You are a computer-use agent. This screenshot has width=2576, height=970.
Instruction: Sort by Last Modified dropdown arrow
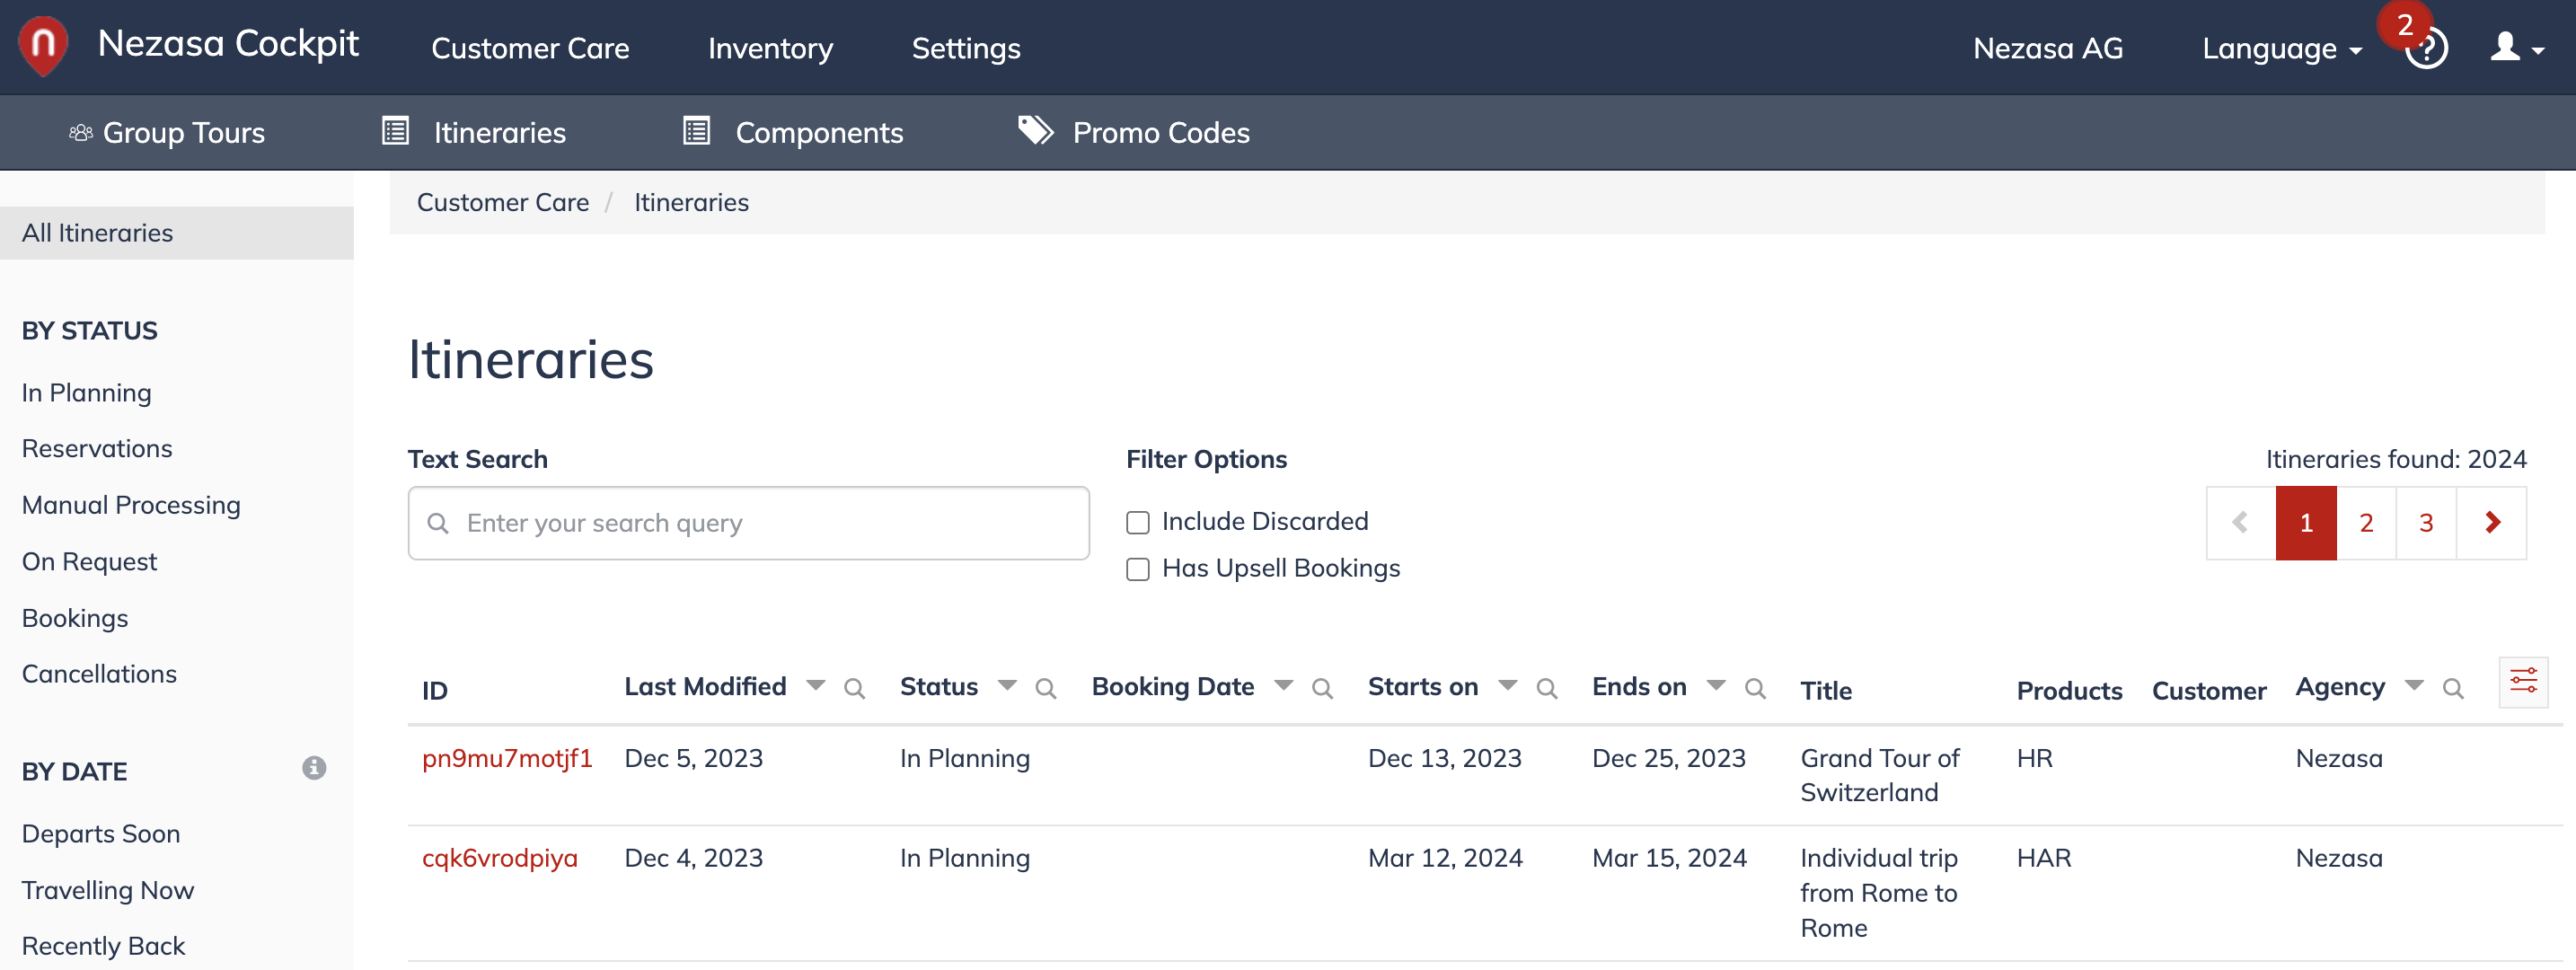[816, 686]
